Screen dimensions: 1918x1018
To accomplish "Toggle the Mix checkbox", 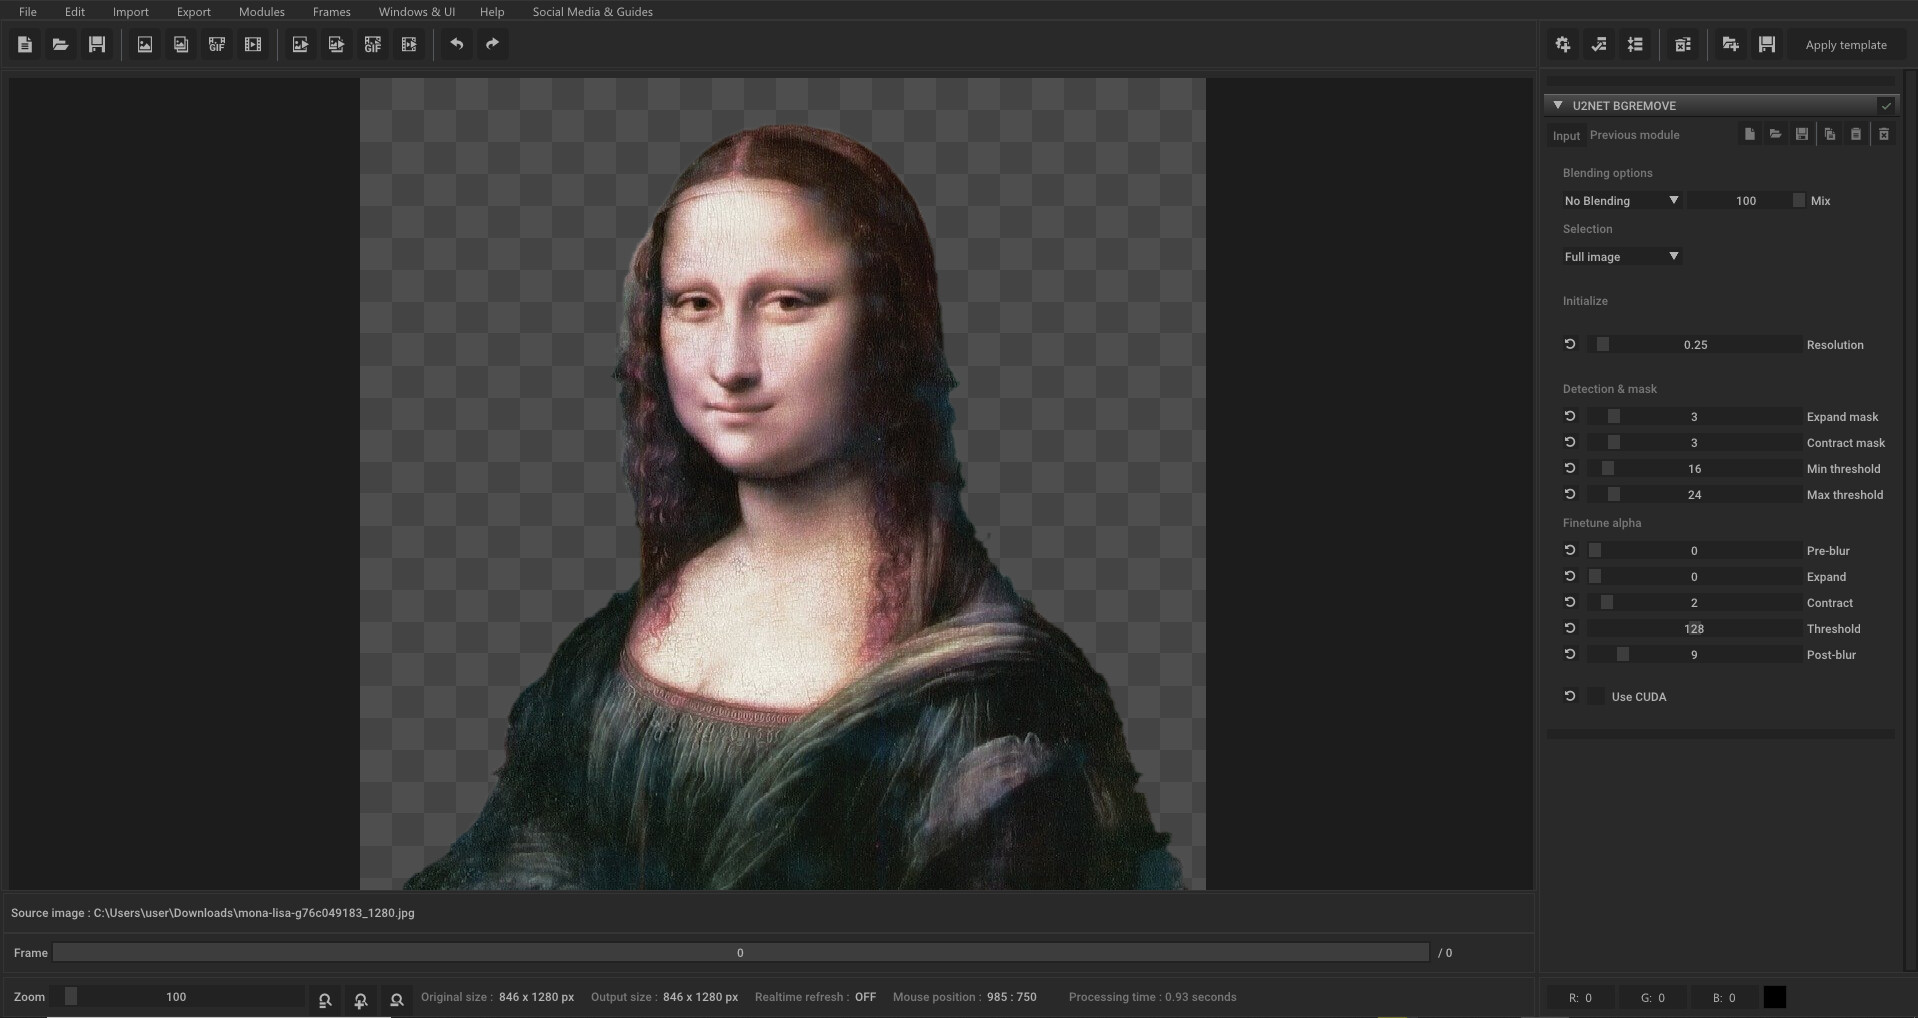I will (x=1799, y=201).
